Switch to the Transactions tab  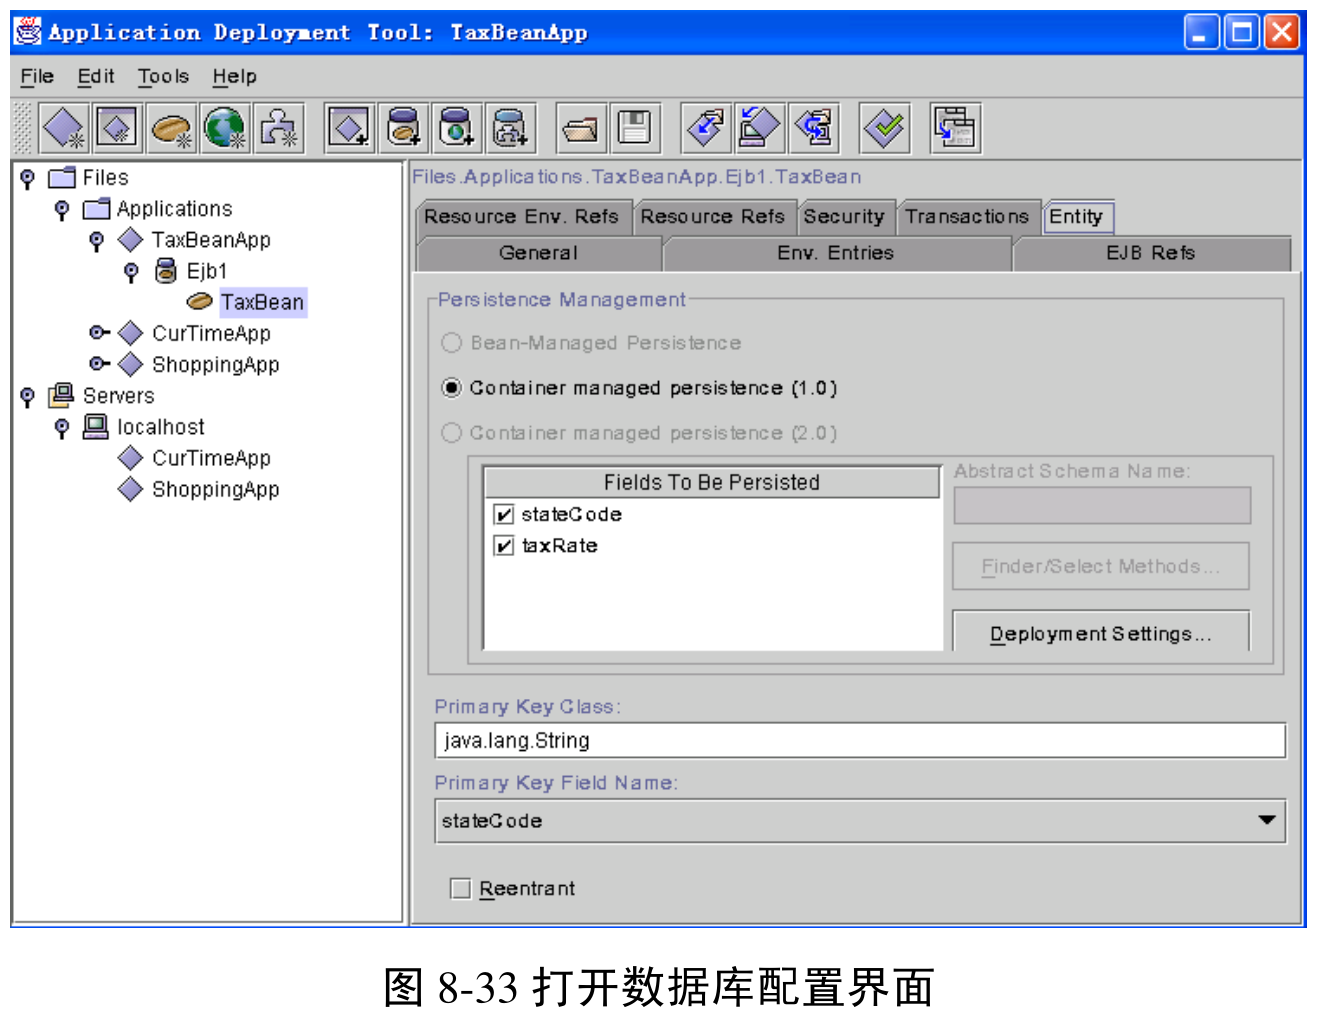click(967, 217)
